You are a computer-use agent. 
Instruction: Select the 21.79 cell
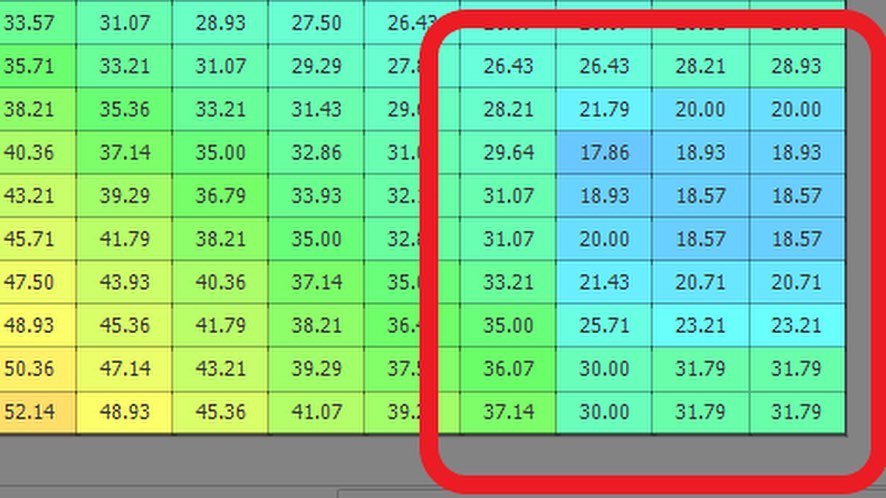pos(604,110)
